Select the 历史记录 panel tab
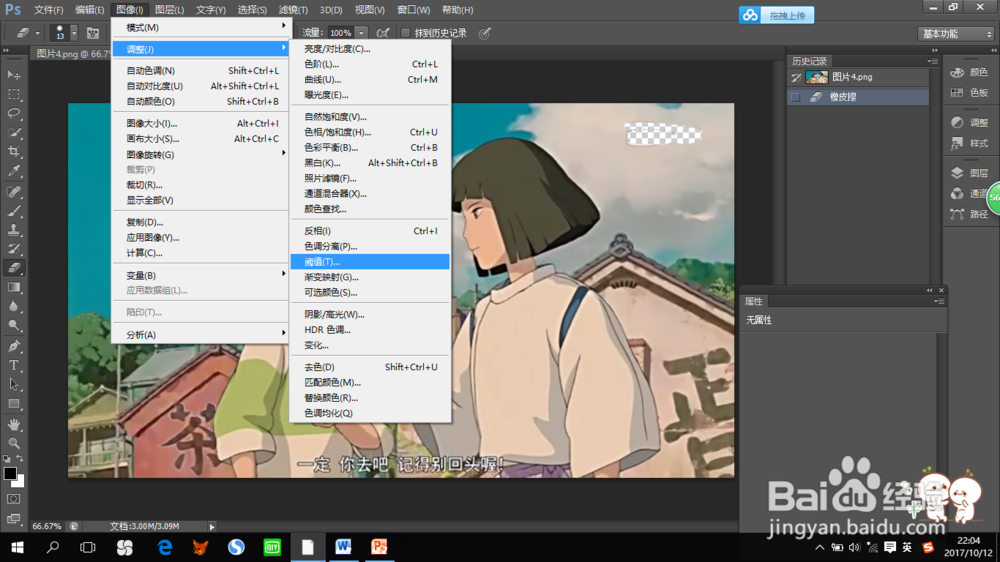The height and width of the screenshot is (562, 1000). pos(809,61)
